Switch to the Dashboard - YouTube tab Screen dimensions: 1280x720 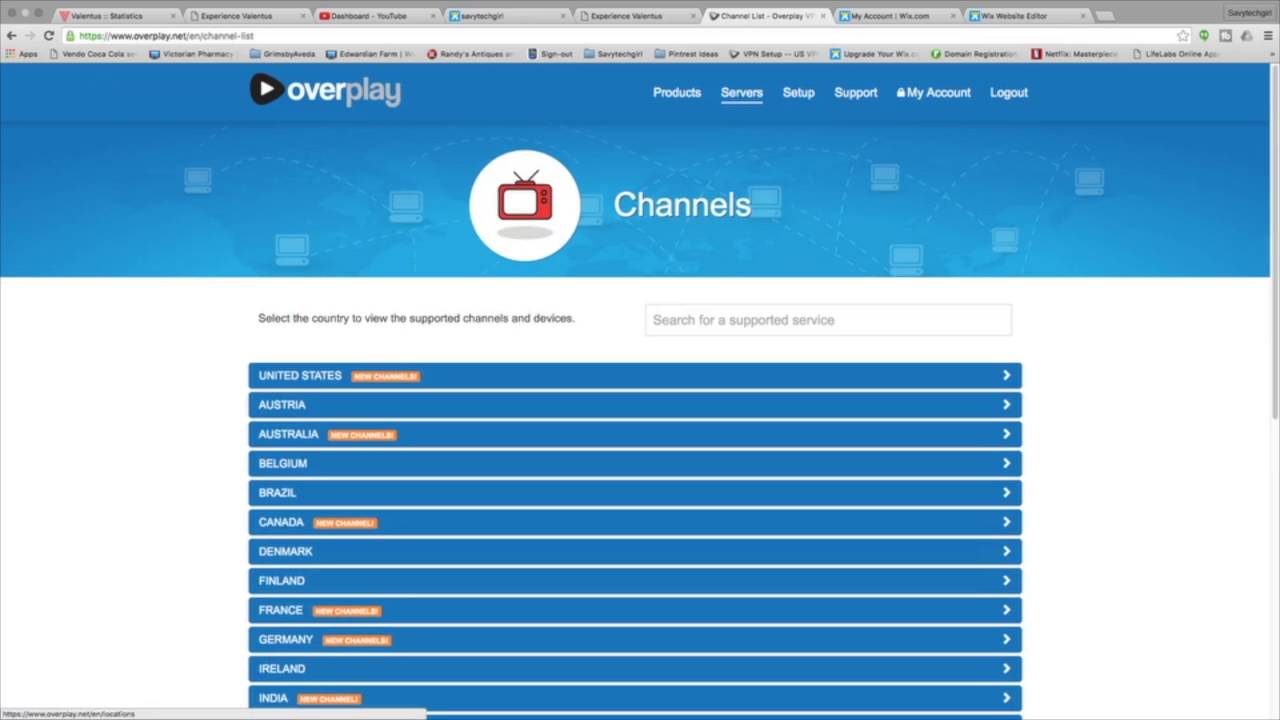tap(375, 16)
